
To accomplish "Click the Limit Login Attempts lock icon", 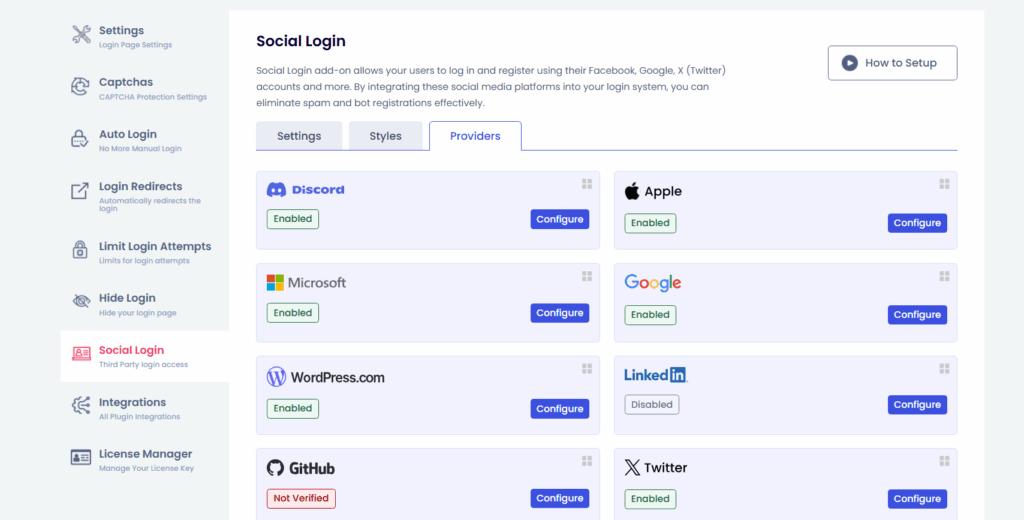I will (x=81, y=250).
